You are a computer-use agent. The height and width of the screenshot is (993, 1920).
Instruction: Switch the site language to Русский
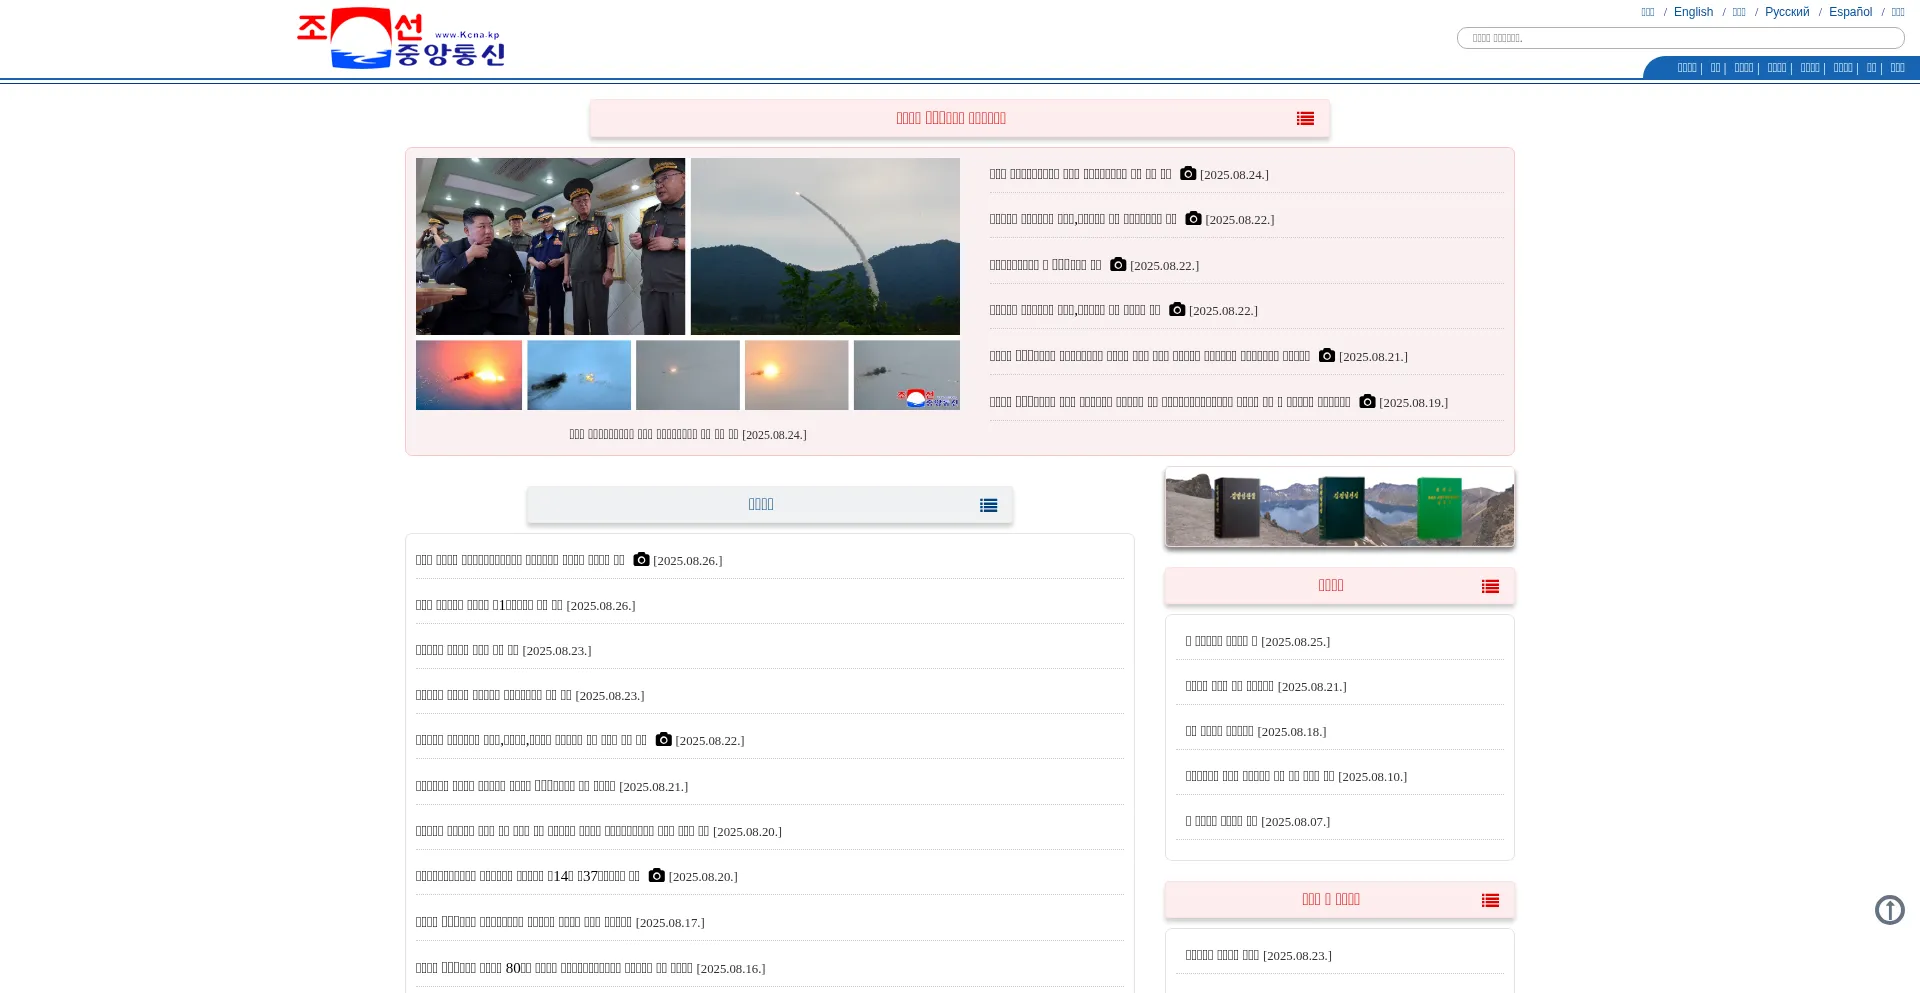pos(1787,12)
